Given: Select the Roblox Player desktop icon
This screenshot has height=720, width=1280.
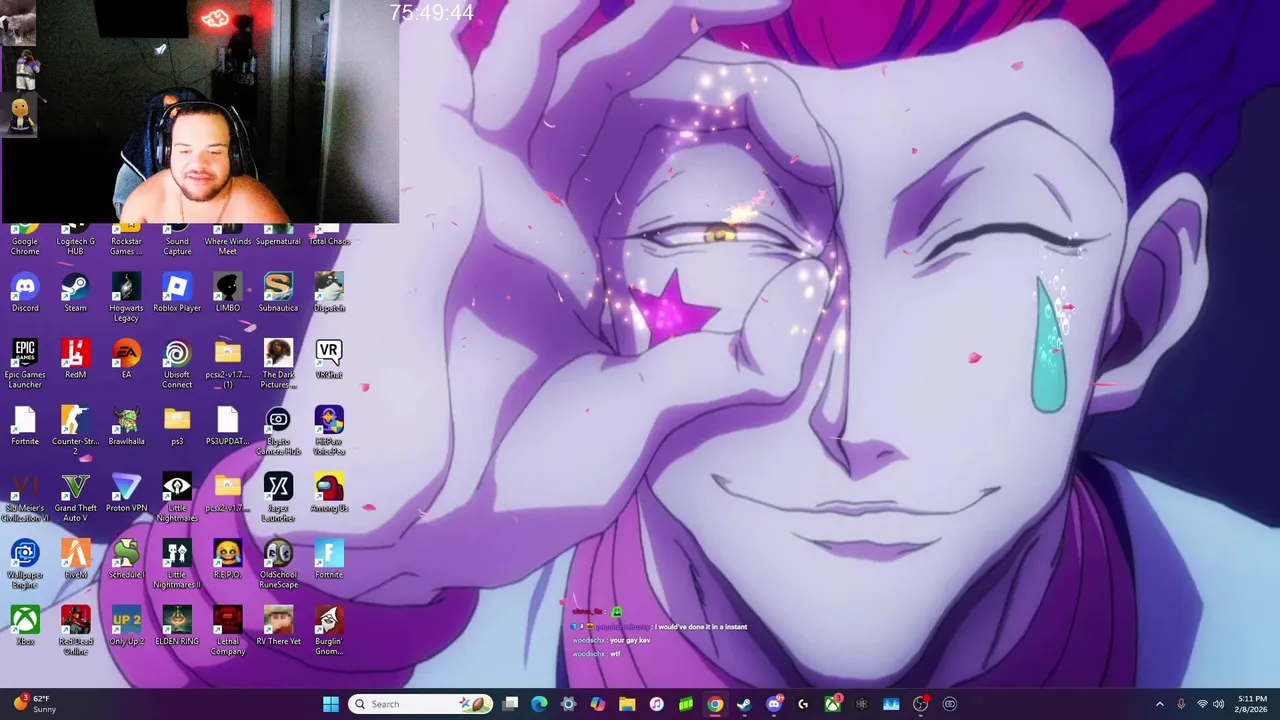Looking at the screenshot, I should pyautogui.click(x=177, y=293).
